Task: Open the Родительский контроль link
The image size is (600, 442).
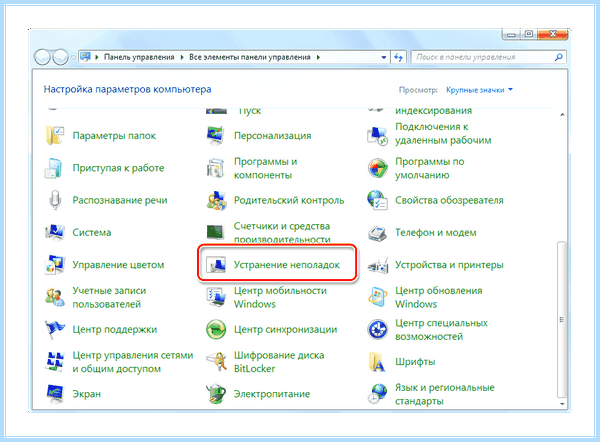Action: (x=289, y=200)
